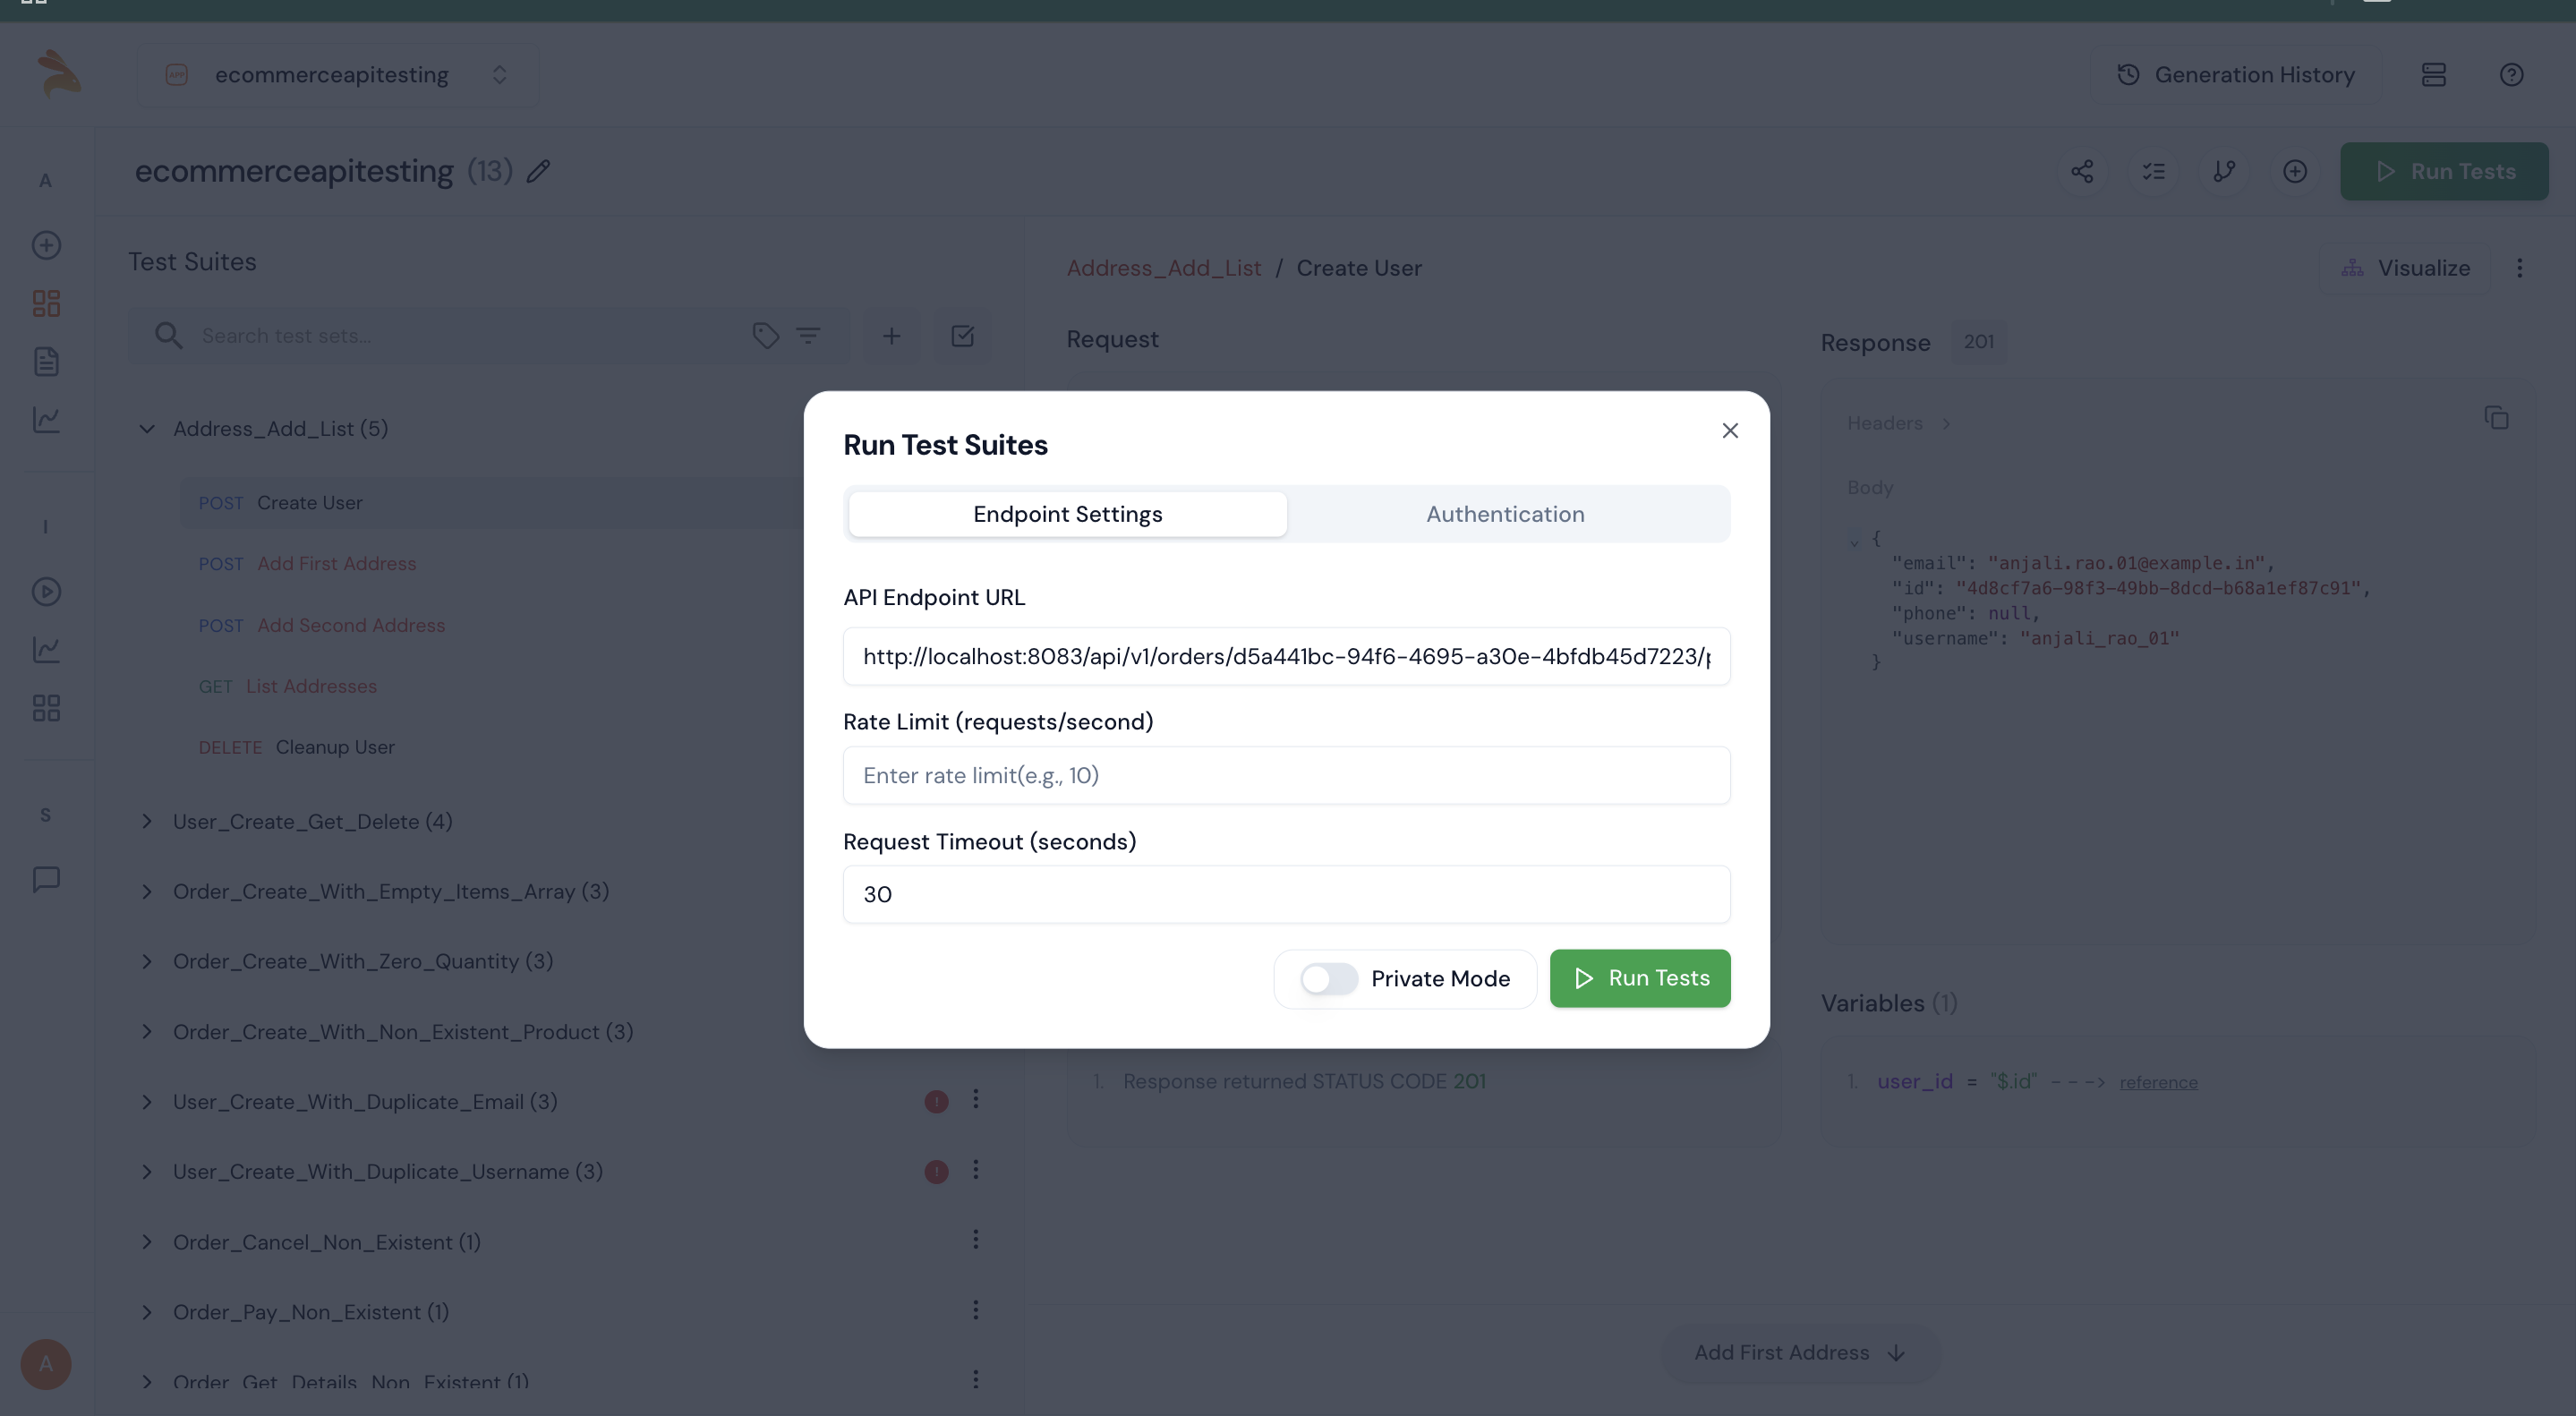
Task: Click the filter icon next to test search
Action: pos(810,335)
